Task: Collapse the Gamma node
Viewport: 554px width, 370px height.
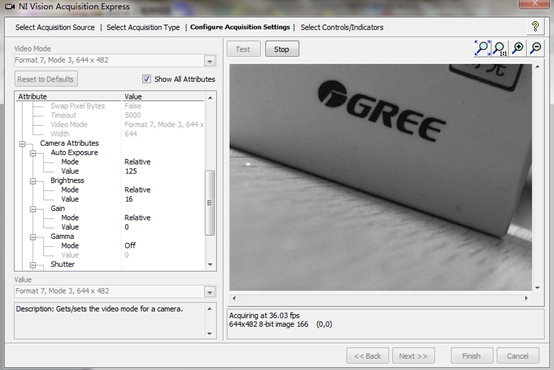Action: pyautogui.click(x=33, y=237)
